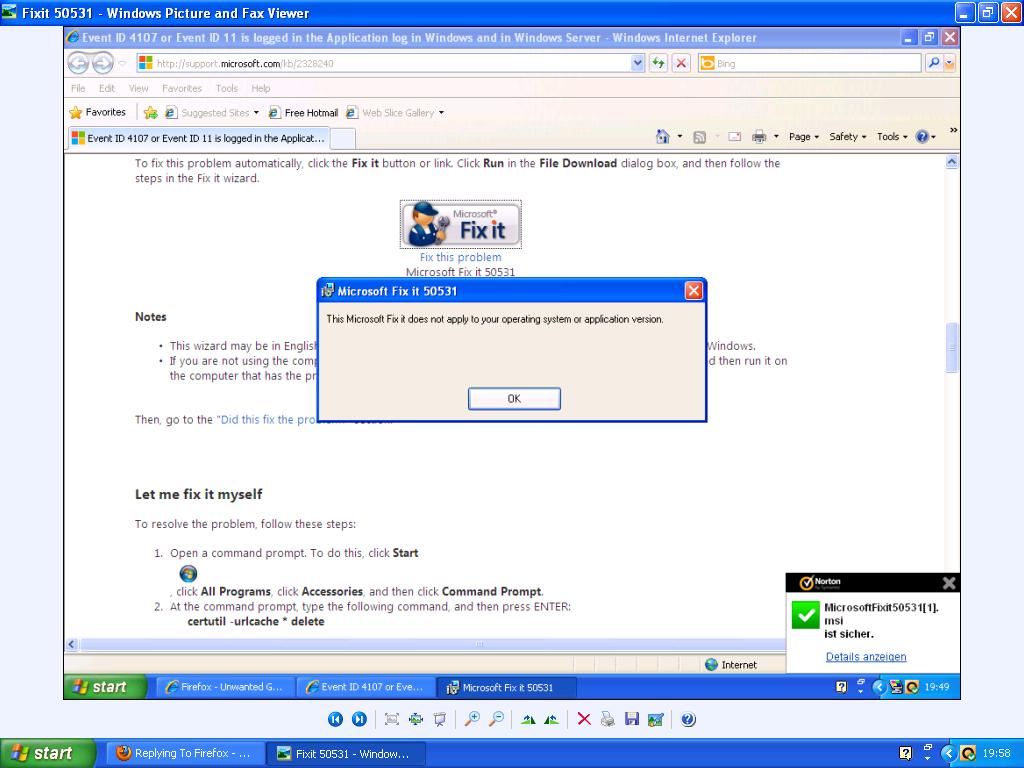Image resolution: width=1024 pixels, height=768 pixels.
Task: Open the Home button dropdown arrow
Action: 680,136
